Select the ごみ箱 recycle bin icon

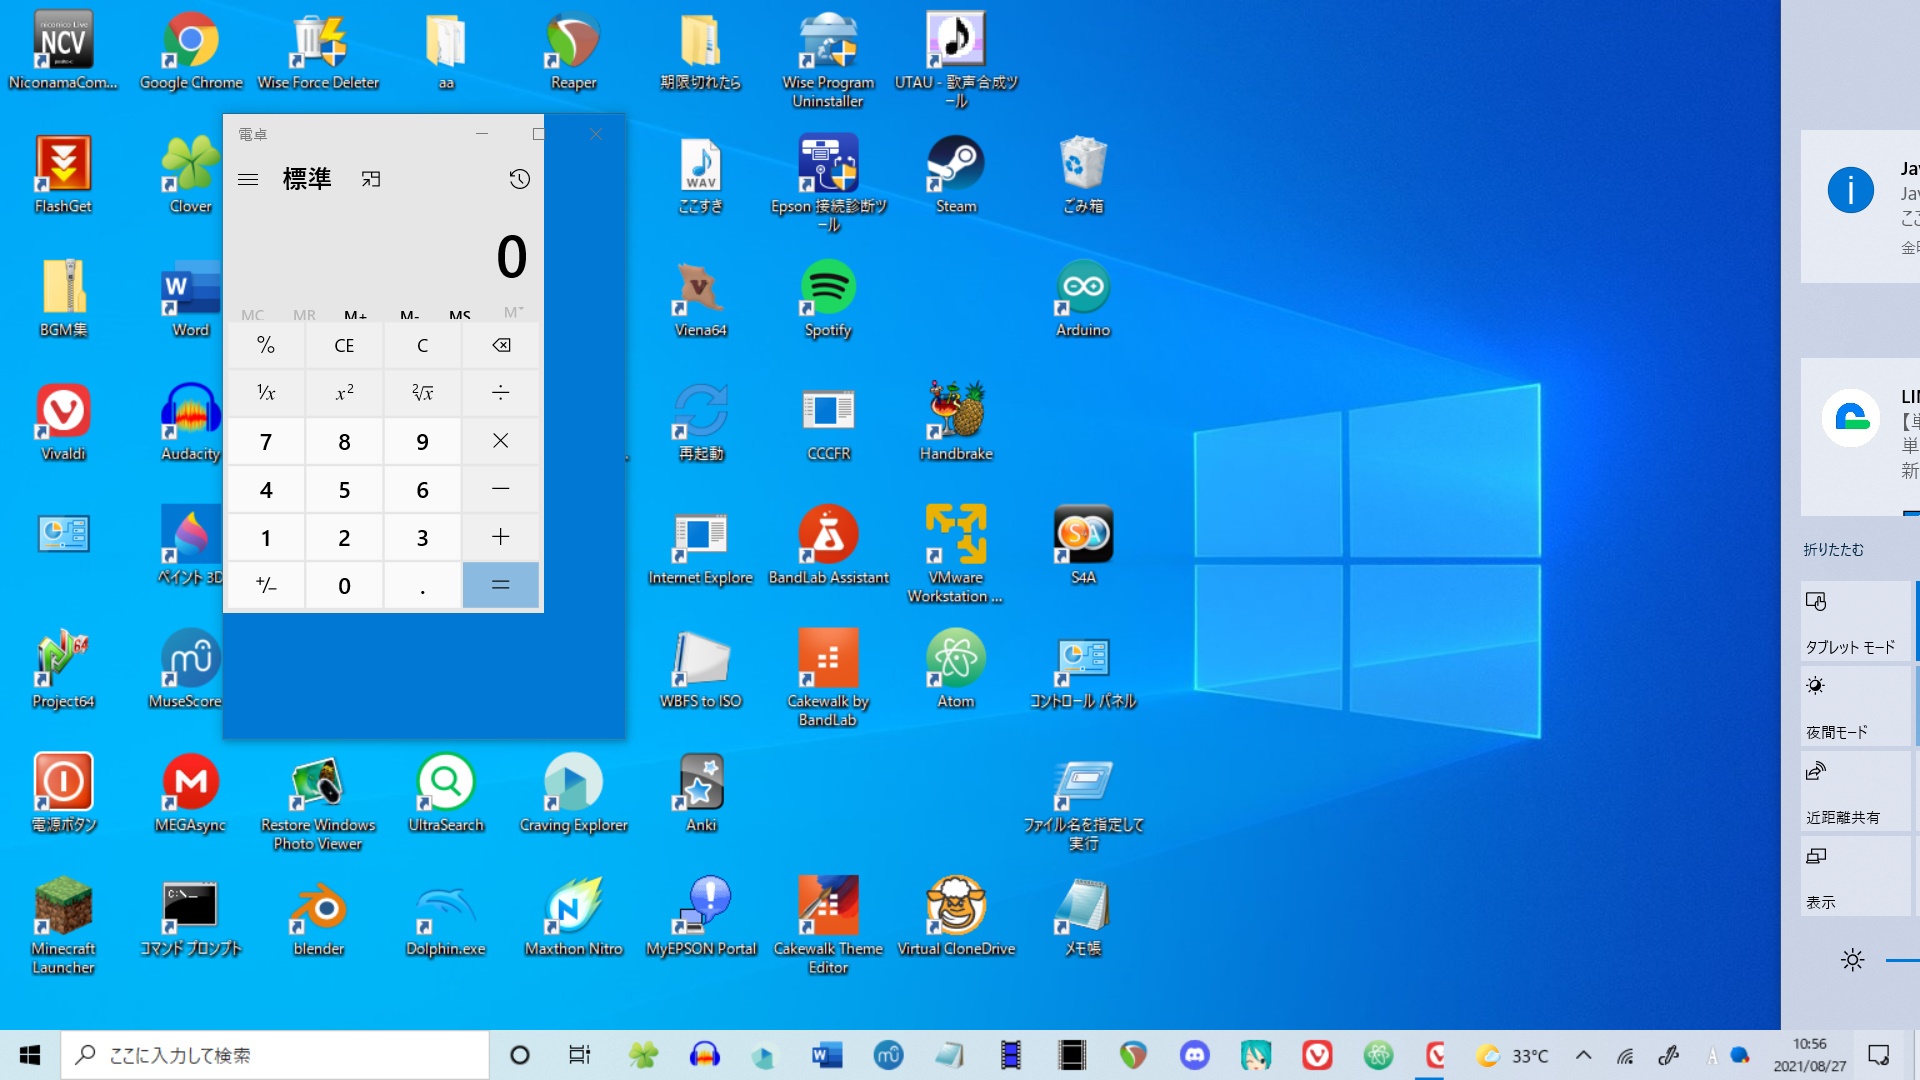1083,175
